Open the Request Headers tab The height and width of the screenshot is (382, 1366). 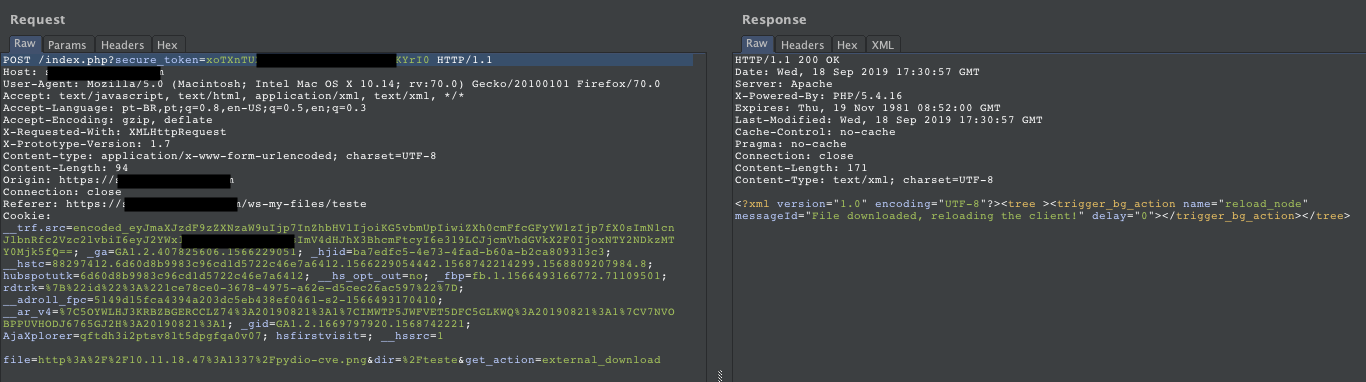(123, 45)
